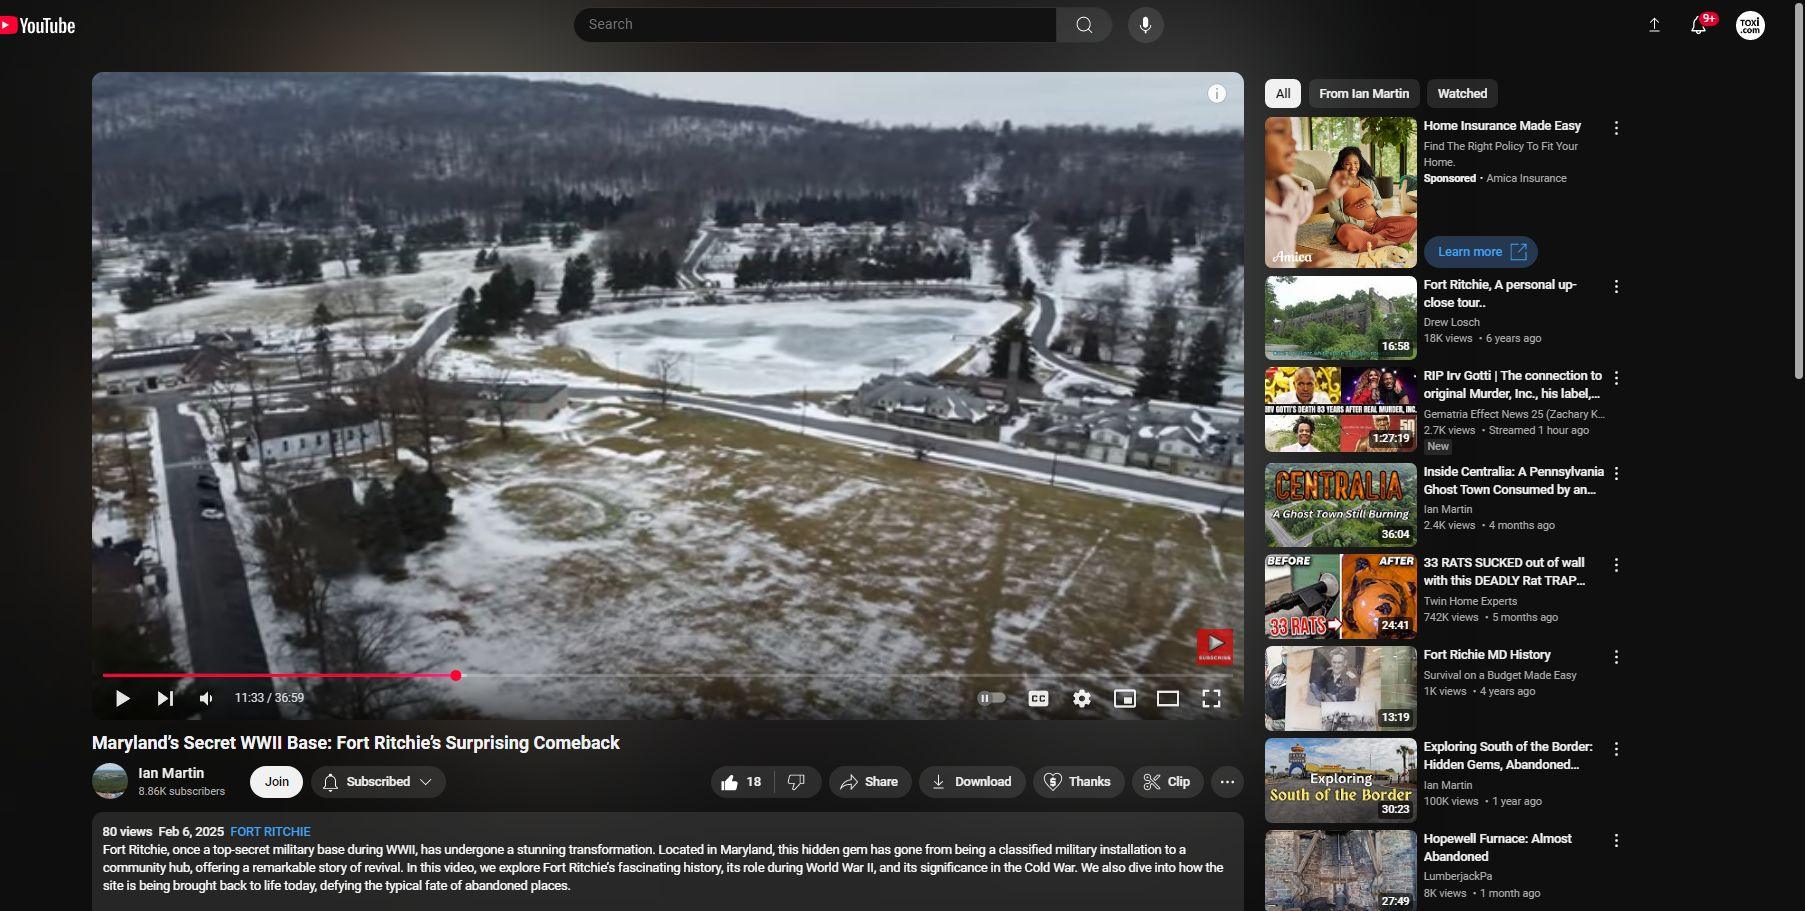Open the video settings gear
This screenshot has width=1805, height=911.
click(x=1082, y=698)
